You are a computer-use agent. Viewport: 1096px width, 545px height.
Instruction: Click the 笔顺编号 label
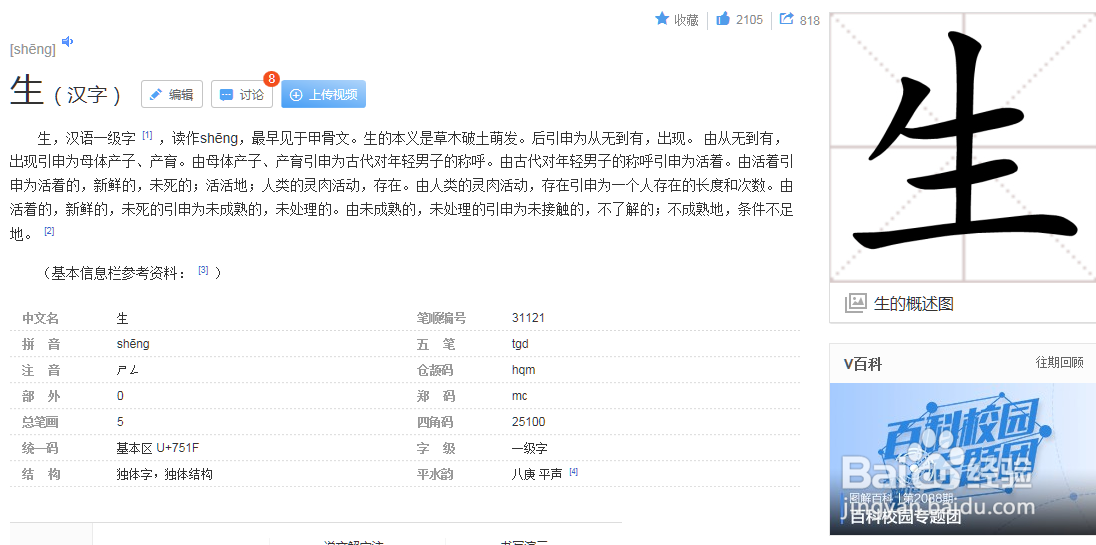(x=441, y=318)
